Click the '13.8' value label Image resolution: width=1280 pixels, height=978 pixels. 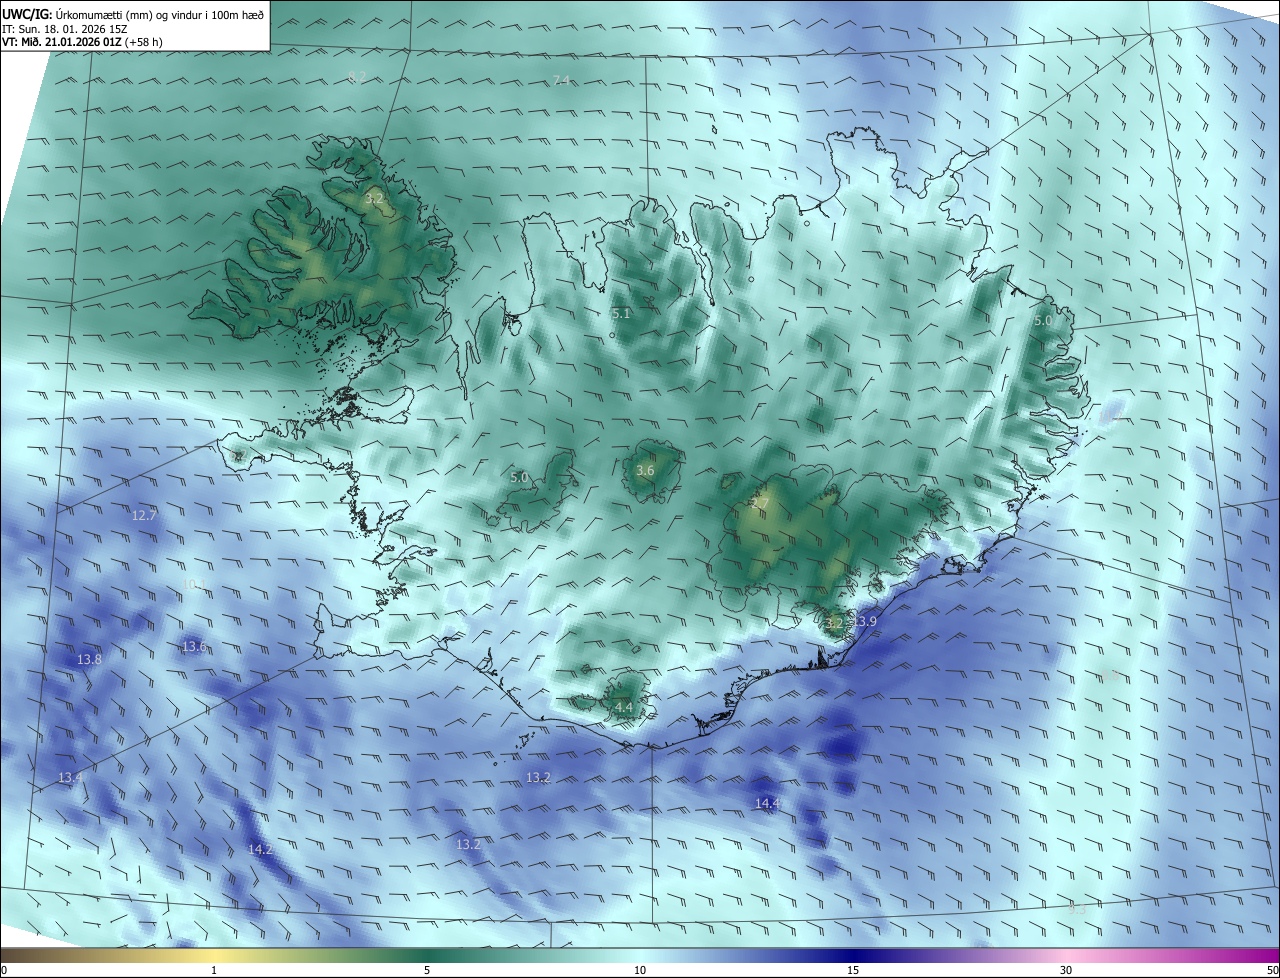tap(89, 660)
